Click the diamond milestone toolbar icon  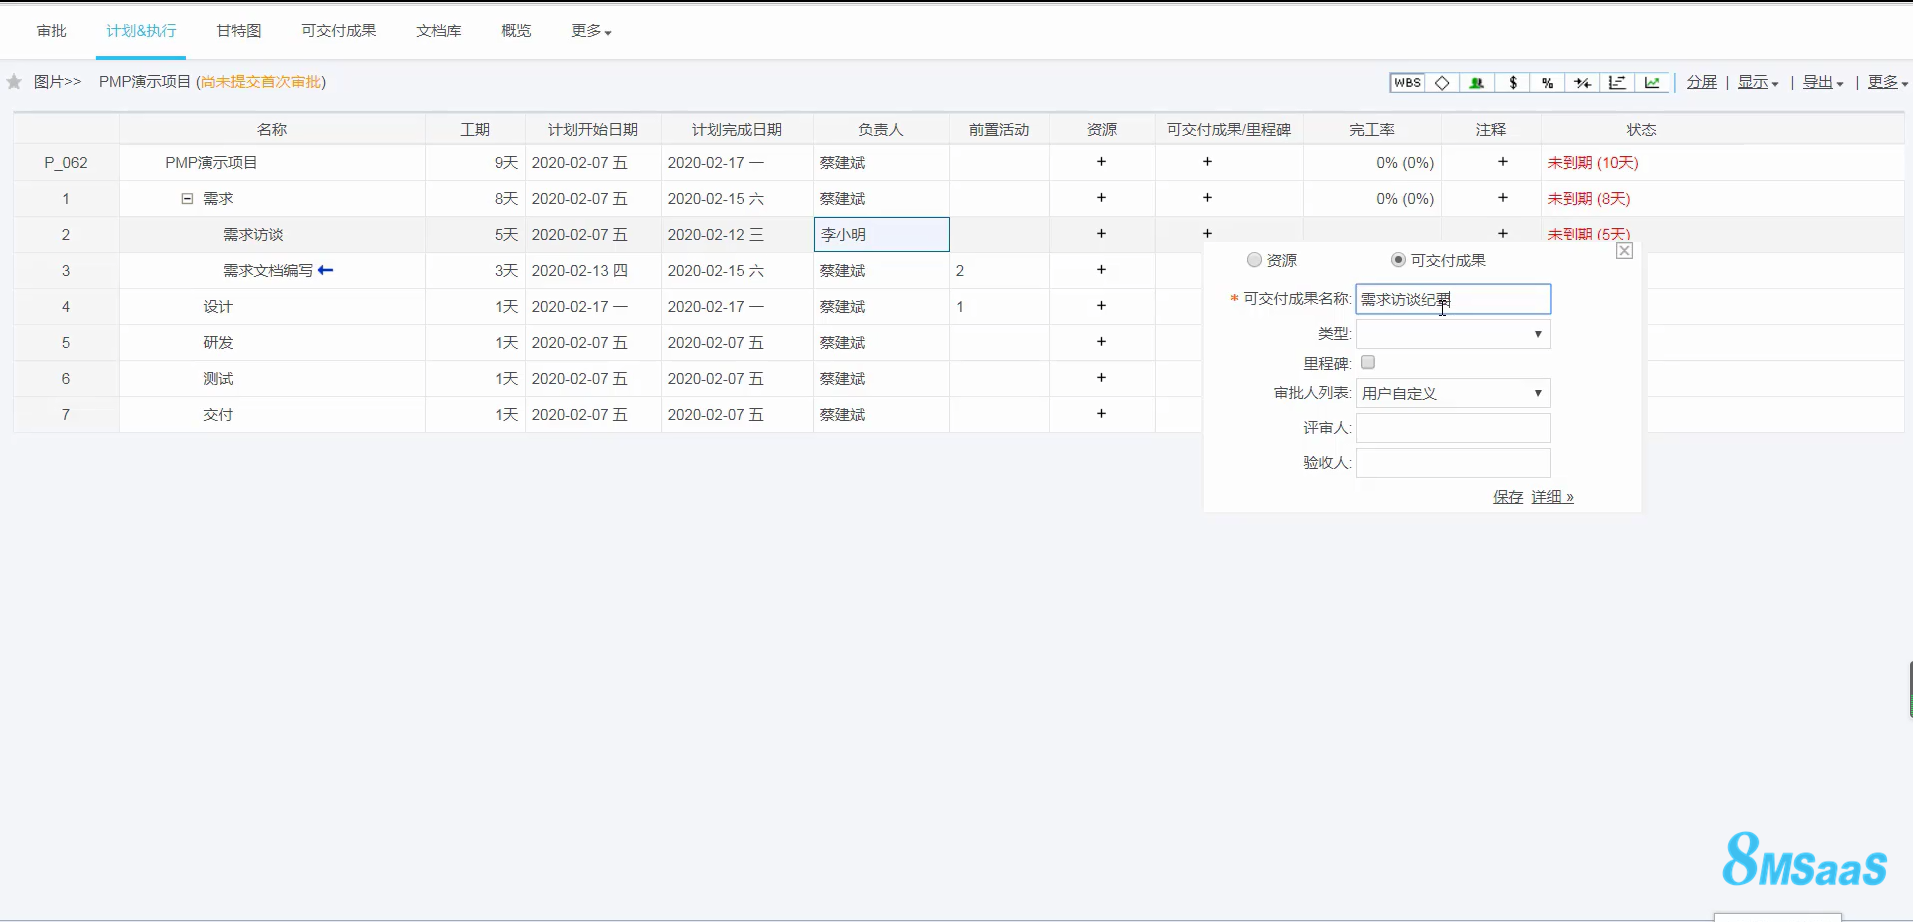(x=1442, y=83)
